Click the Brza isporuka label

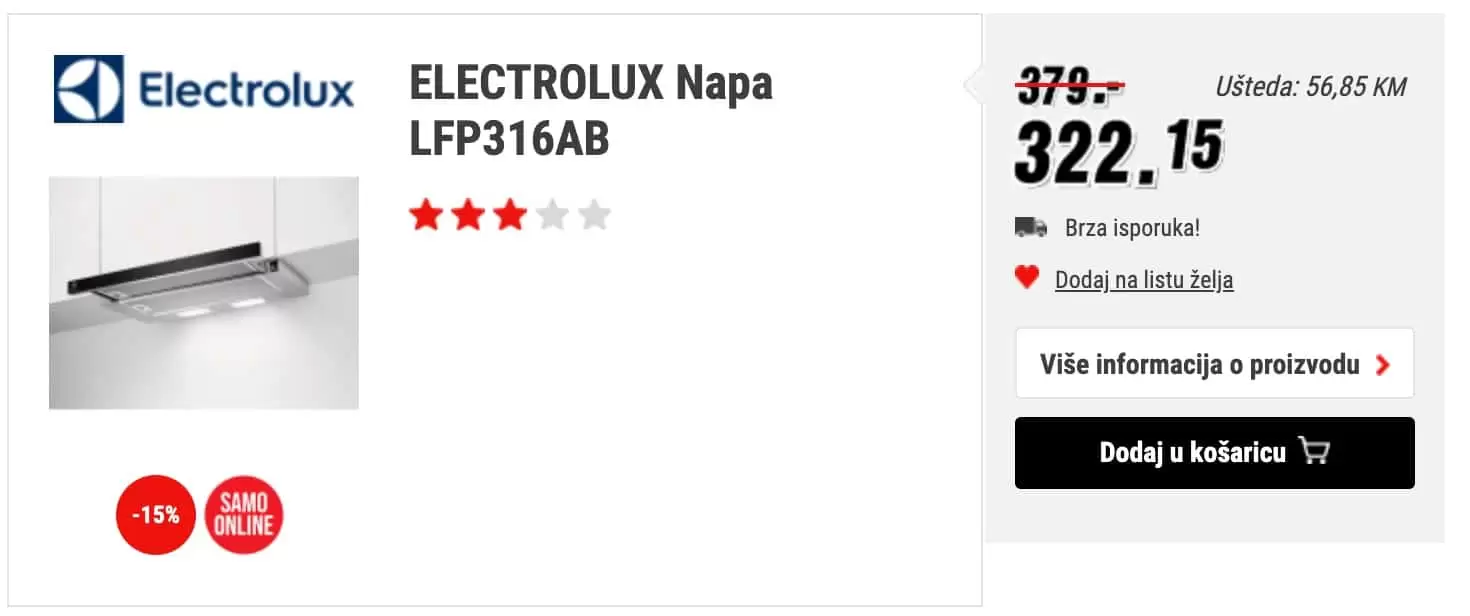[x=1130, y=228]
